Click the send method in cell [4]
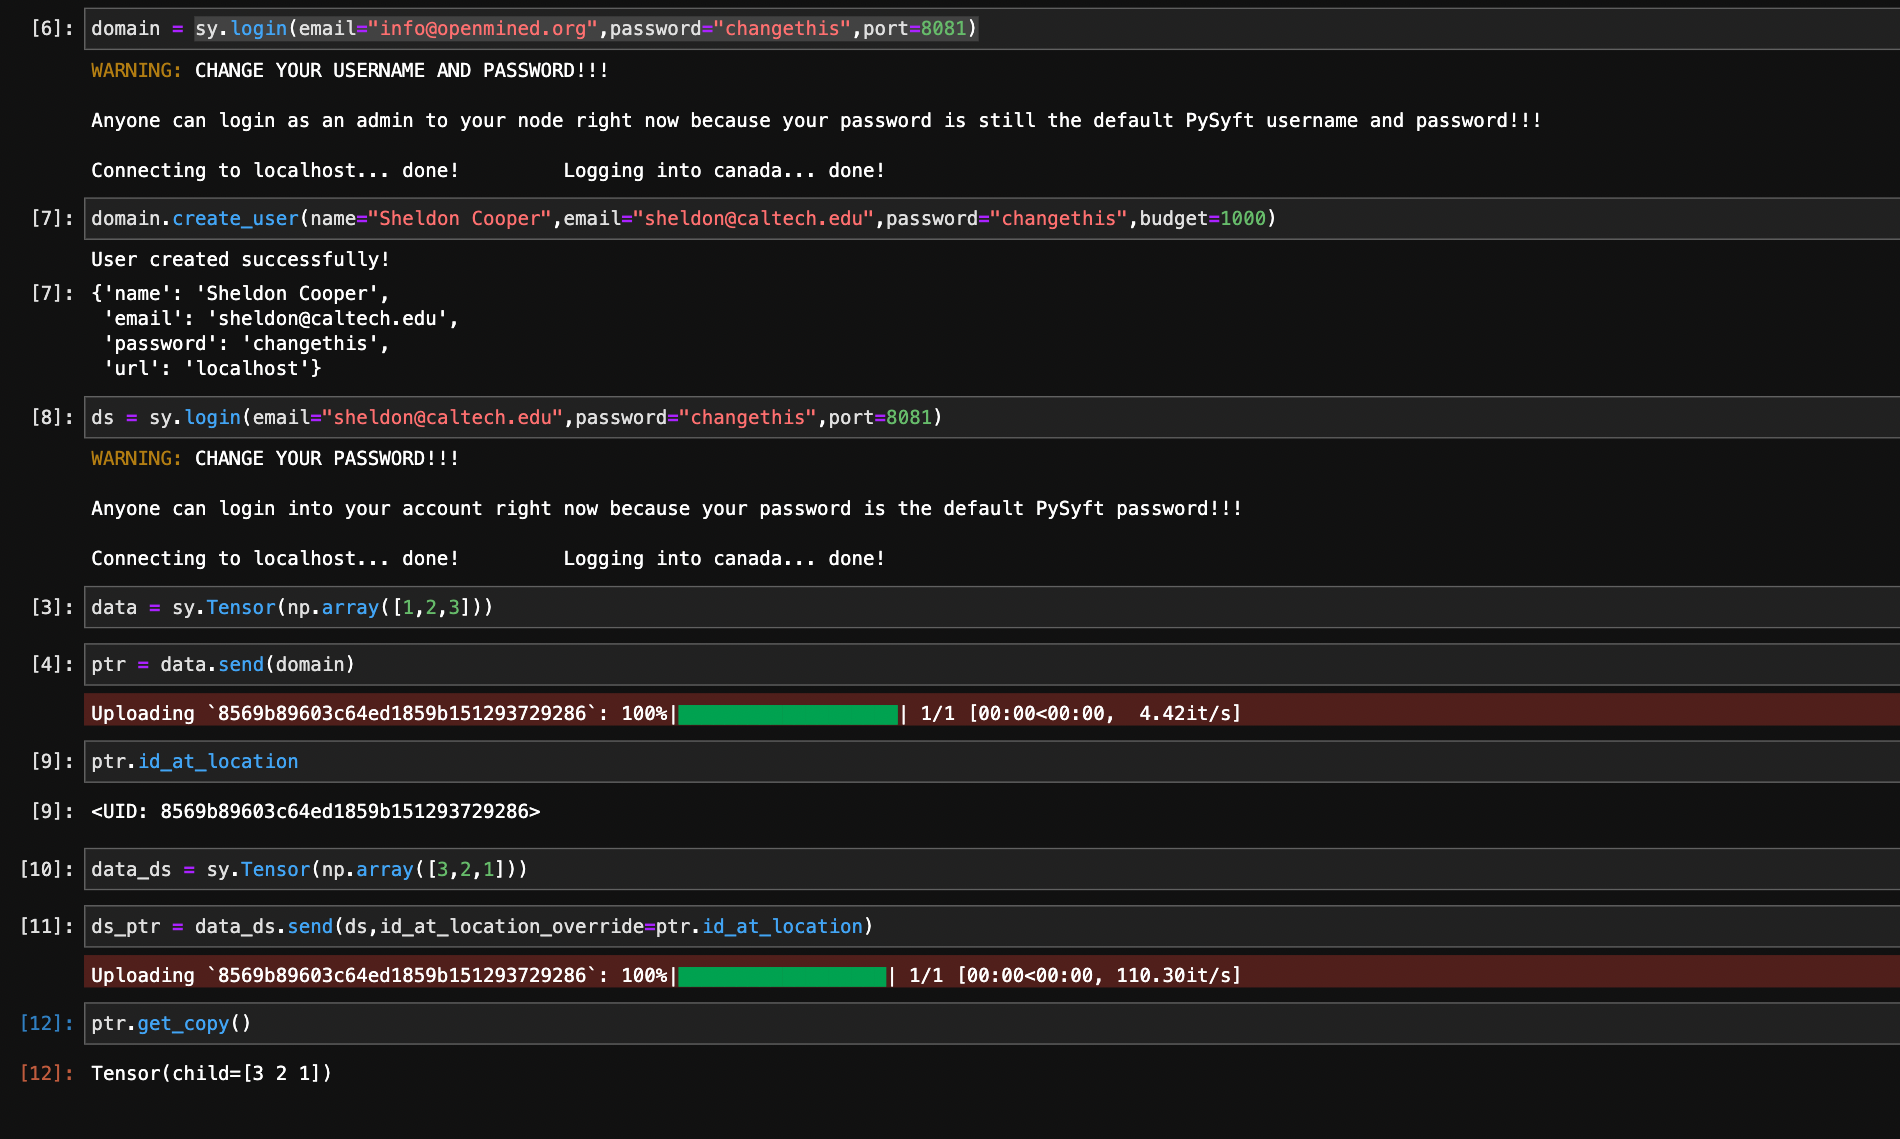Image resolution: width=1900 pixels, height=1139 pixels. (x=240, y=664)
